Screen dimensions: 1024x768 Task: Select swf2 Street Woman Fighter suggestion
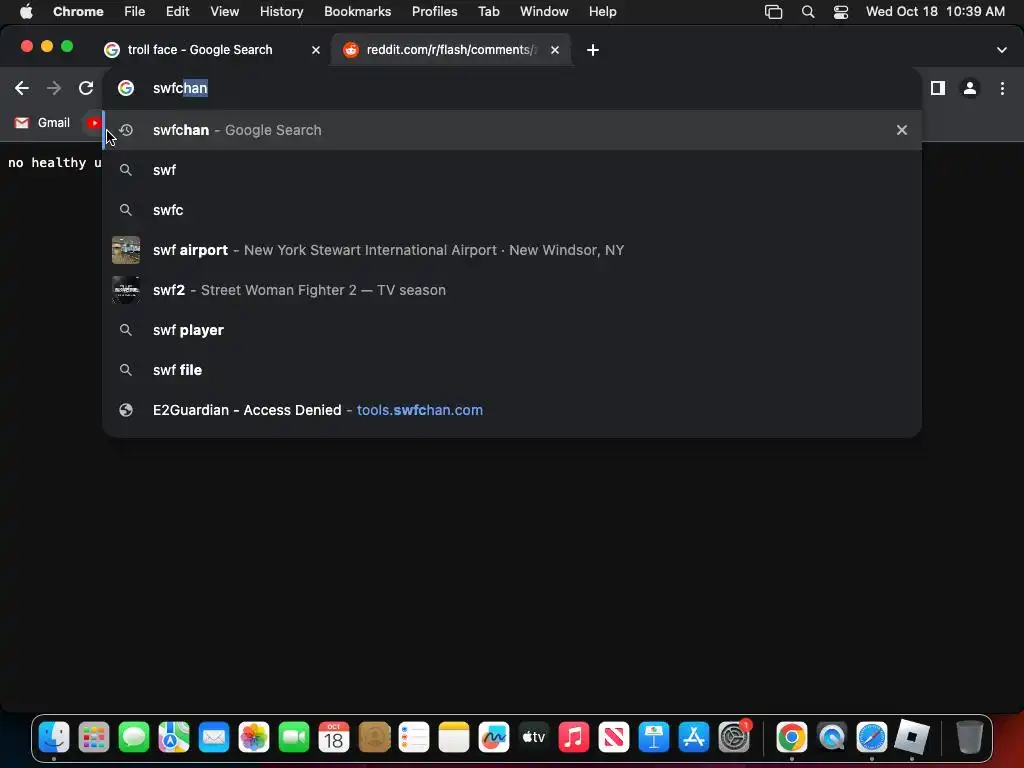[512, 290]
